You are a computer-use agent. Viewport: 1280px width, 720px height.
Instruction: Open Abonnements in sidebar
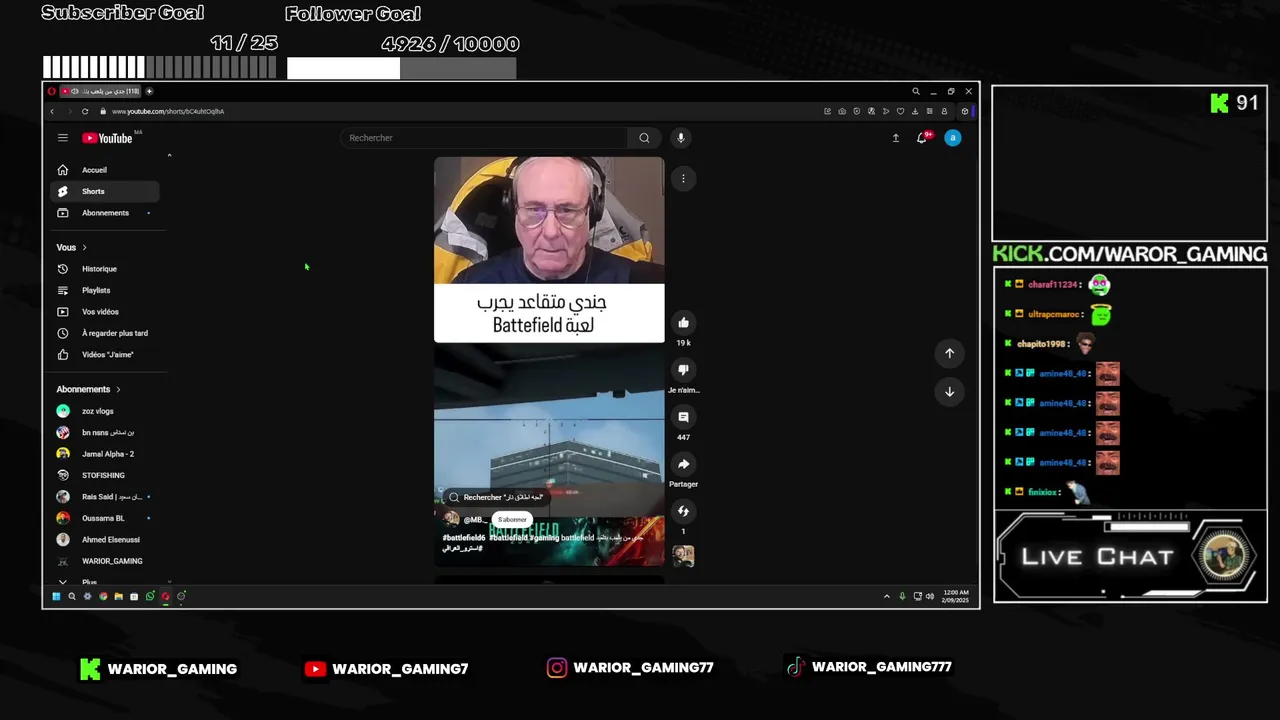[105, 213]
